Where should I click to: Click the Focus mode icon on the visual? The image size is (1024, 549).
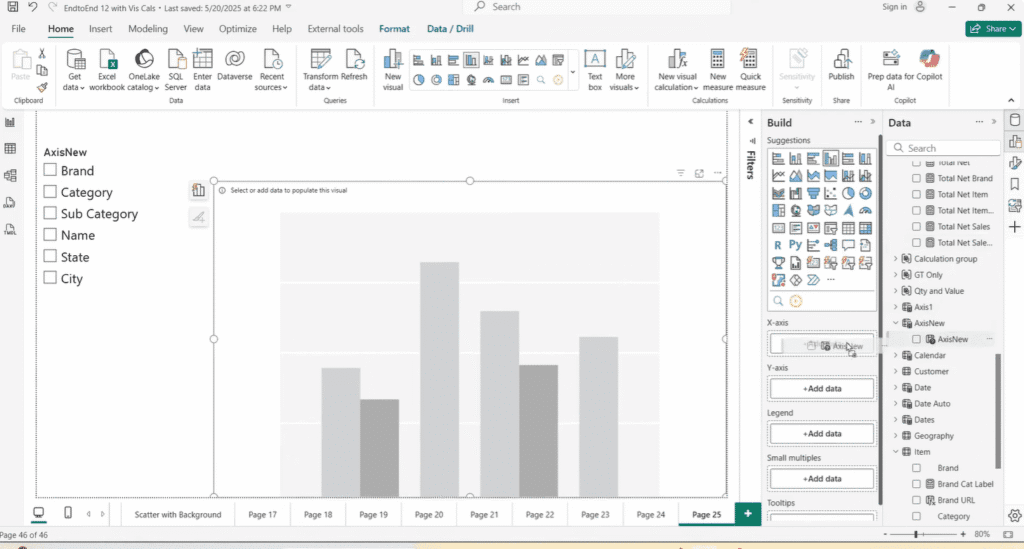click(x=699, y=173)
